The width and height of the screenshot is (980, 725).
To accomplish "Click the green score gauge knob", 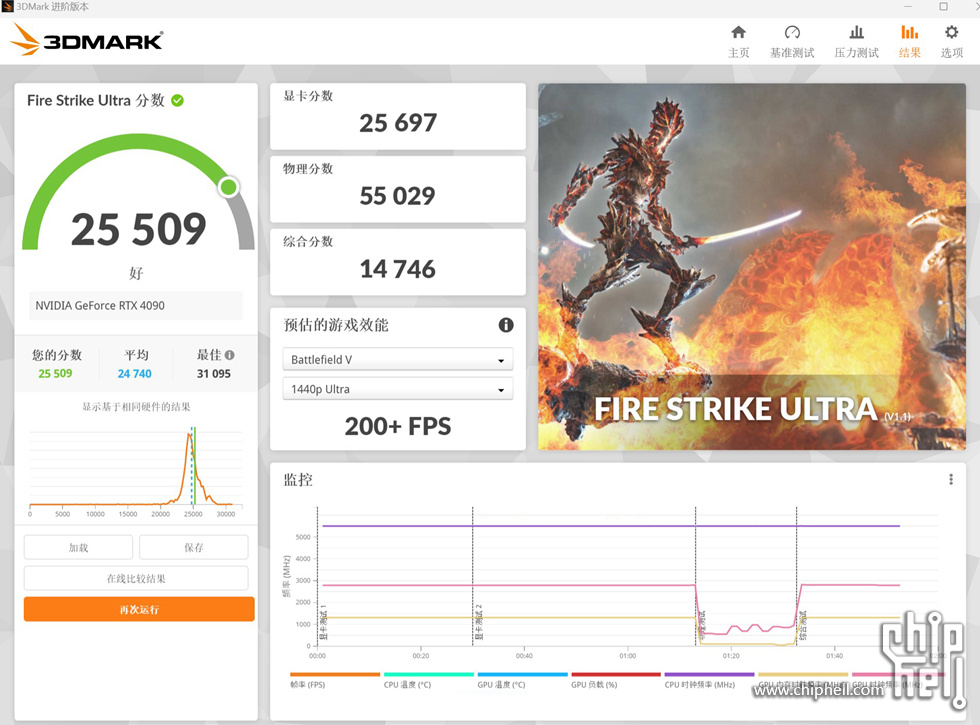I will coord(229,187).
